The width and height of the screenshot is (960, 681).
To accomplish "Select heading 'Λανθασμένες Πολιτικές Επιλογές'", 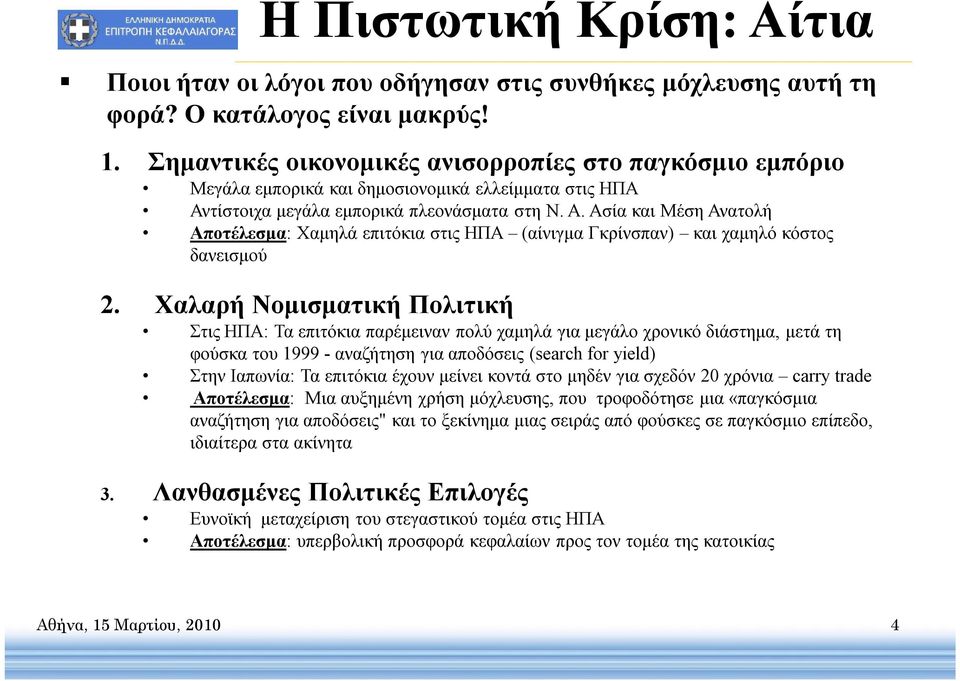I will [x=340, y=492].
